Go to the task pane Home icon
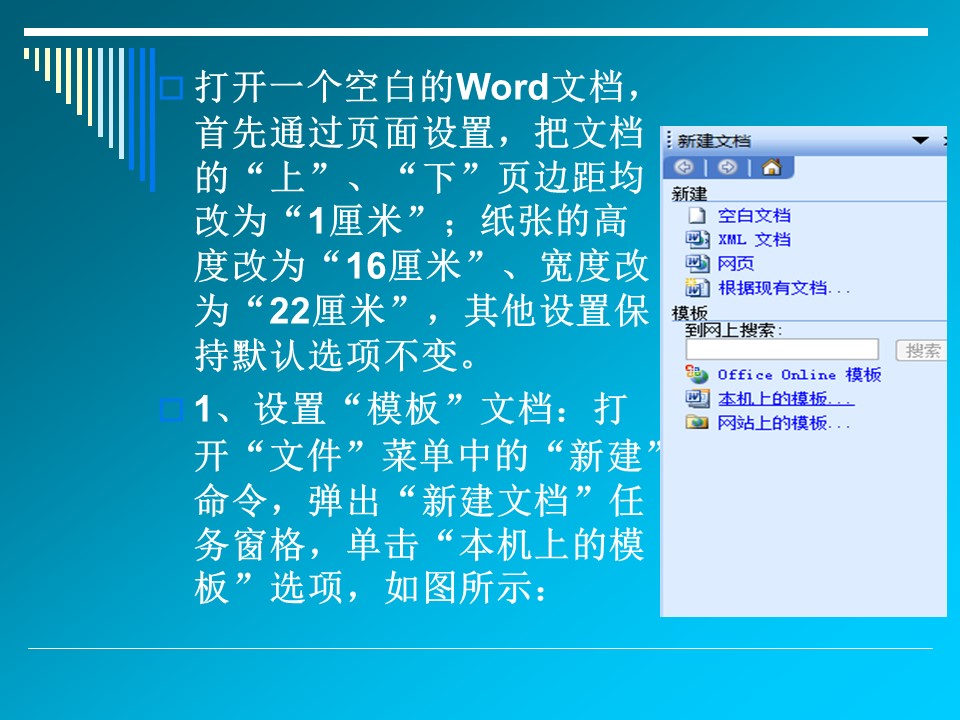Image resolution: width=960 pixels, height=720 pixels. (x=771, y=167)
